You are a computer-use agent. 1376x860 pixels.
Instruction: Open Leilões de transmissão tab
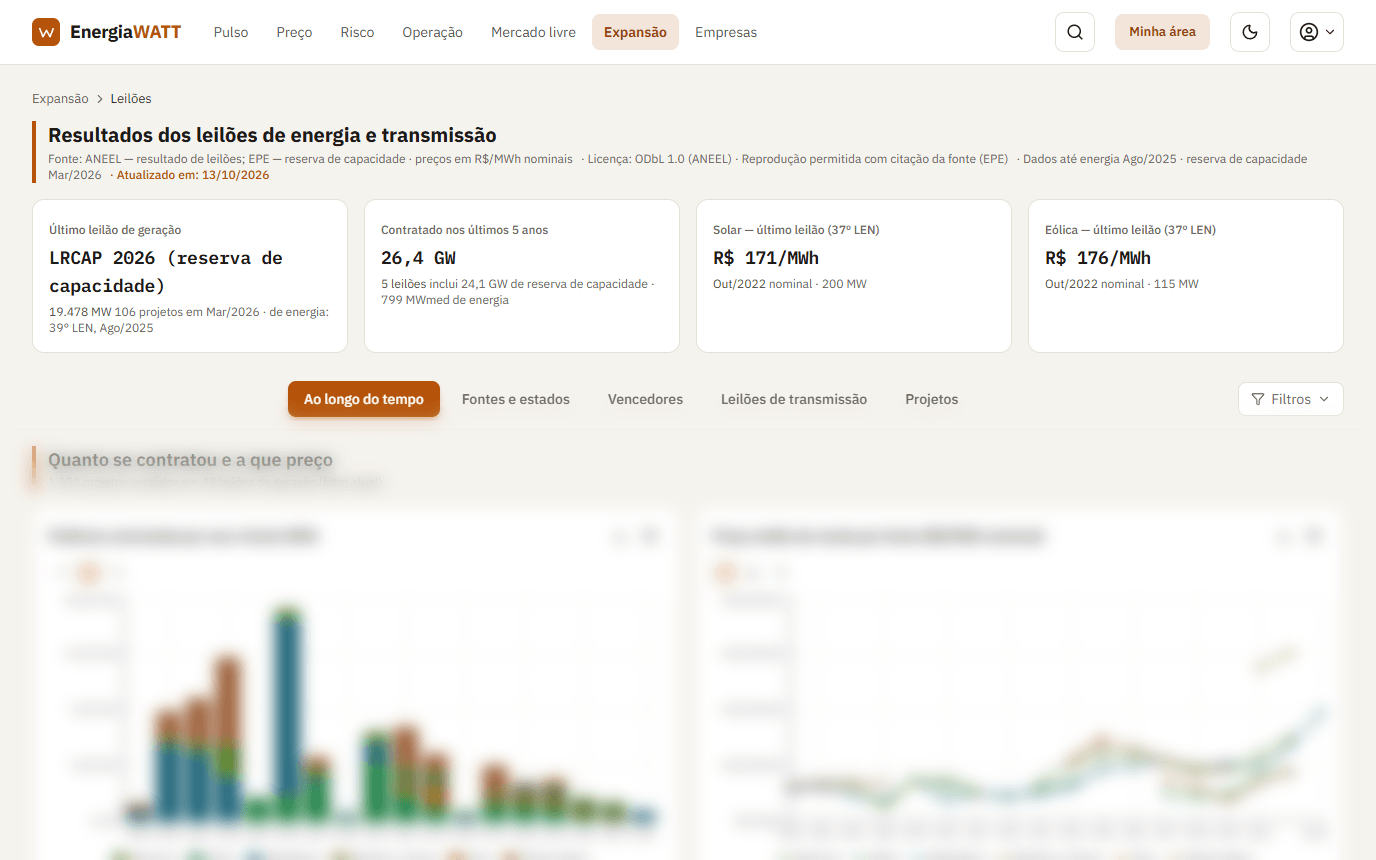(794, 399)
